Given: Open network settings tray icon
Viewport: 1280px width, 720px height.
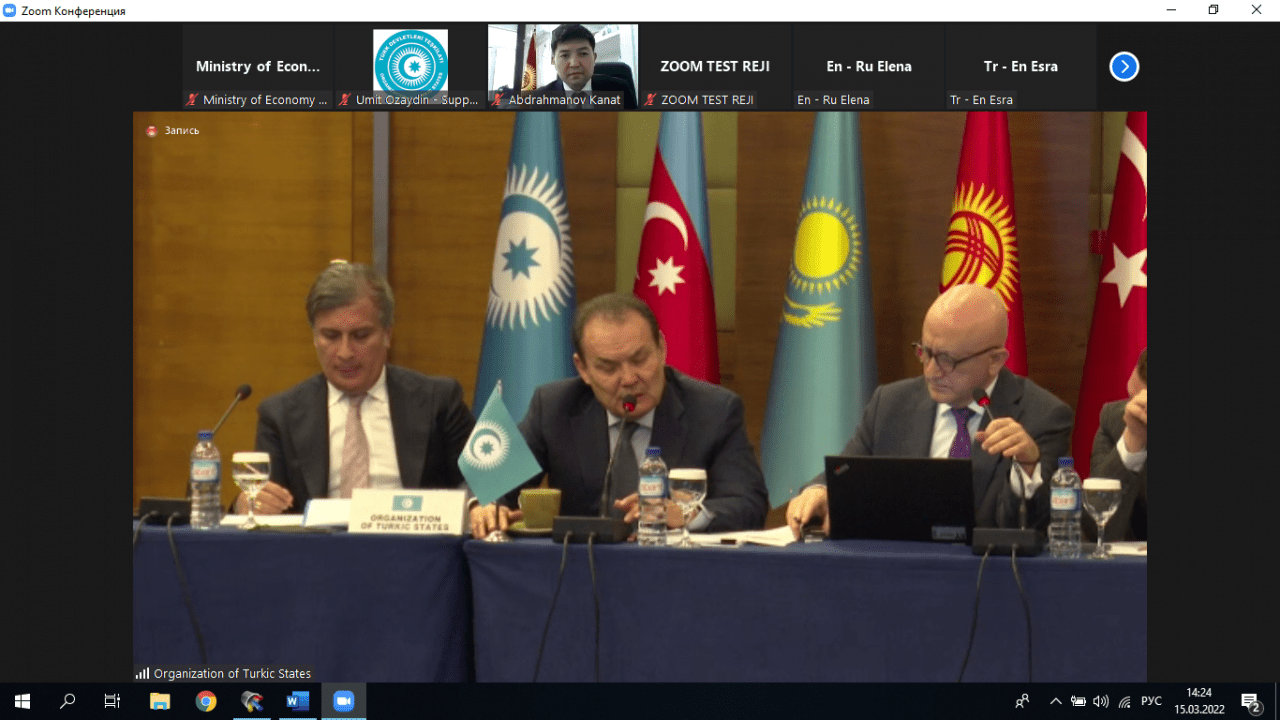Looking at the screenshot, I should [x=1125, y=701].
